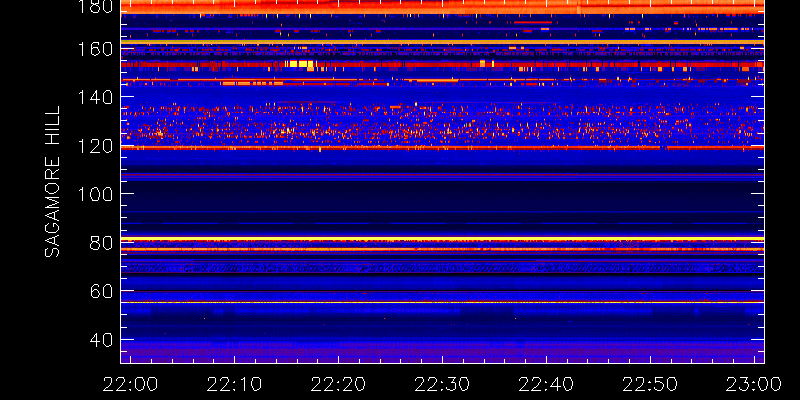This screenshot has width=800, height=400.
Task: Click the 40 frequency axis label
Action: tap(101, 339)
